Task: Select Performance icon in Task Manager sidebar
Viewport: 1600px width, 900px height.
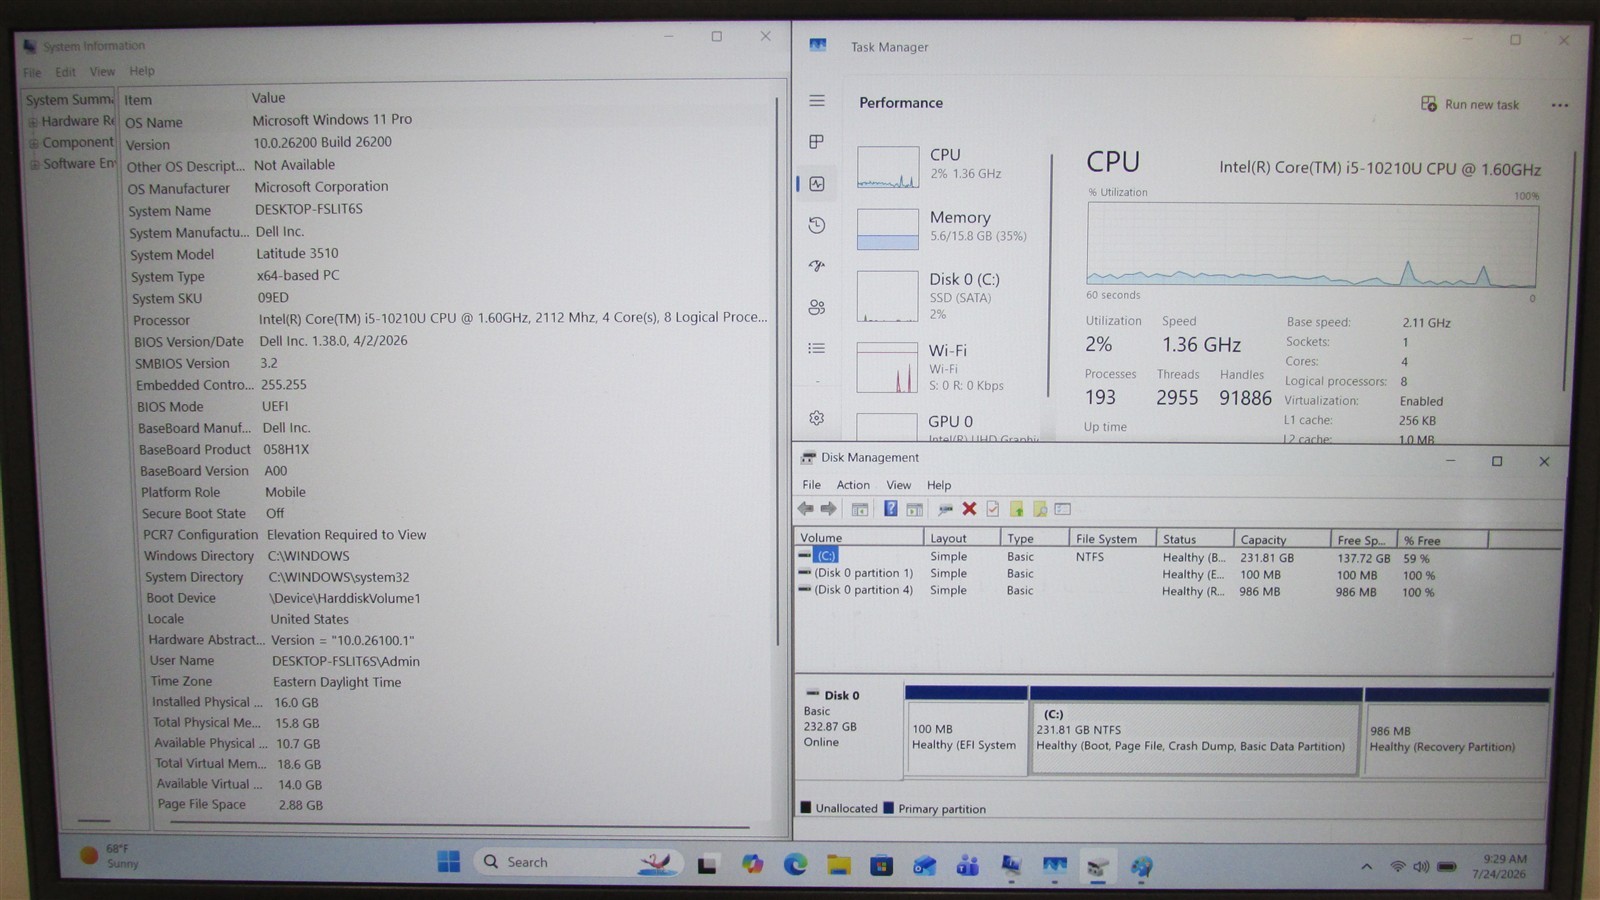Action: [x=817, y=184]
